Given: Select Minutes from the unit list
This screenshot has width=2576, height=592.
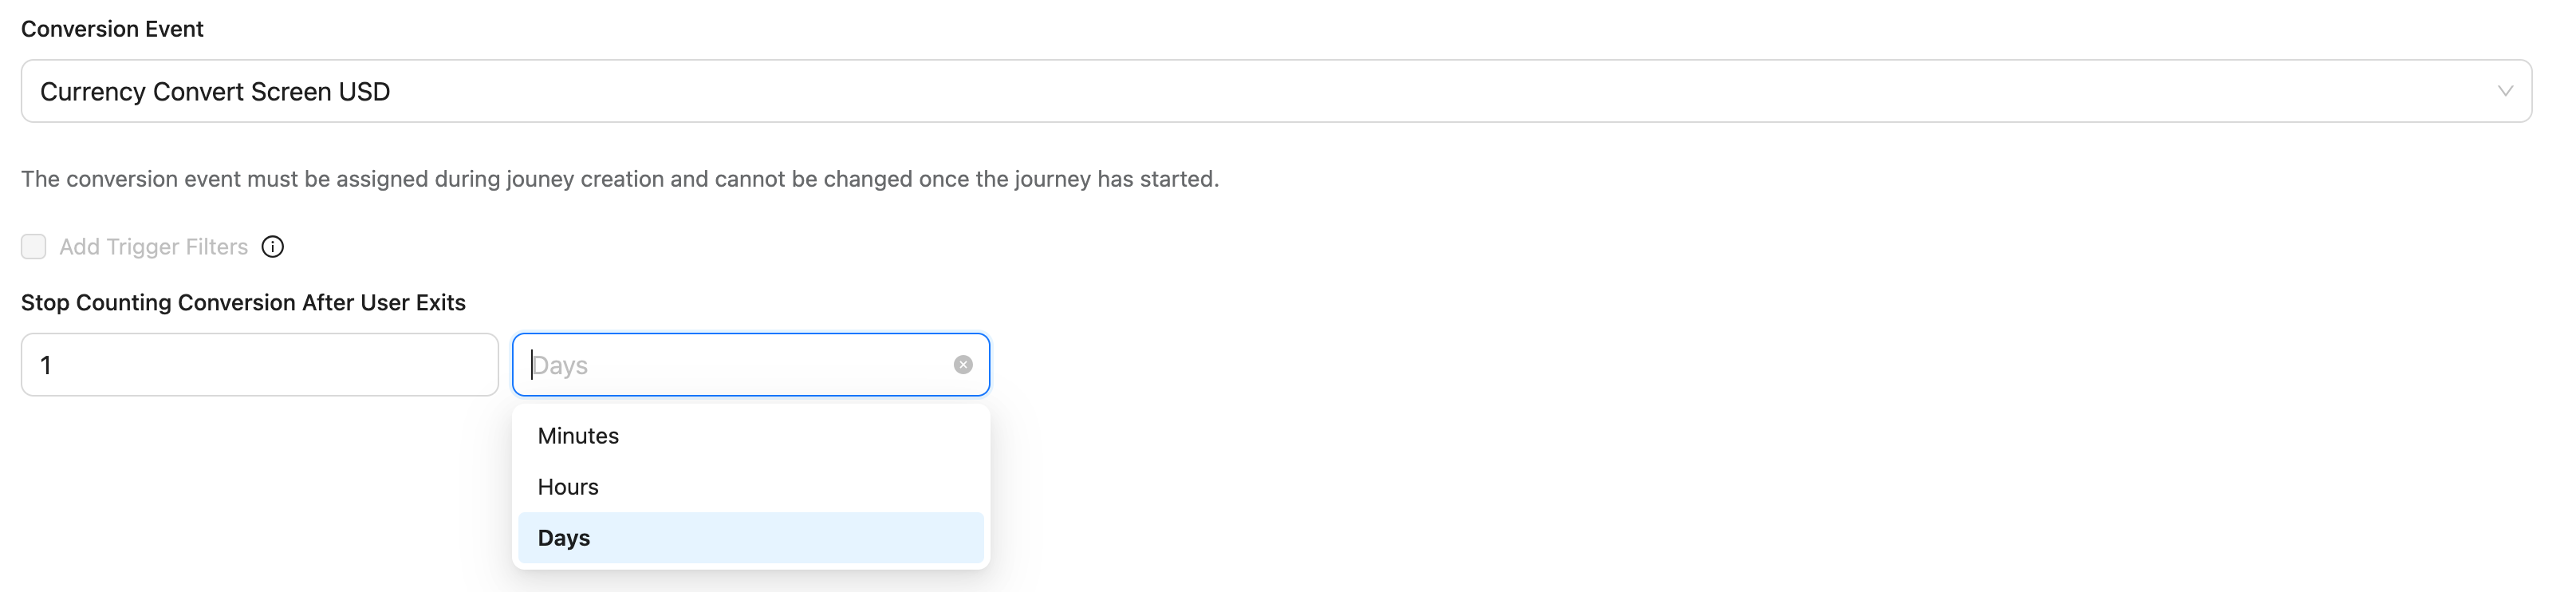Looking at the screenshot, I should click(x=750, y=436).
